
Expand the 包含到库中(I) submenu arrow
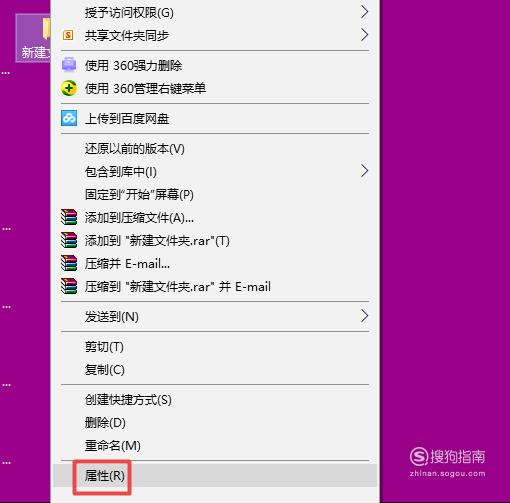pyautogui.click(x=365, y=171)
